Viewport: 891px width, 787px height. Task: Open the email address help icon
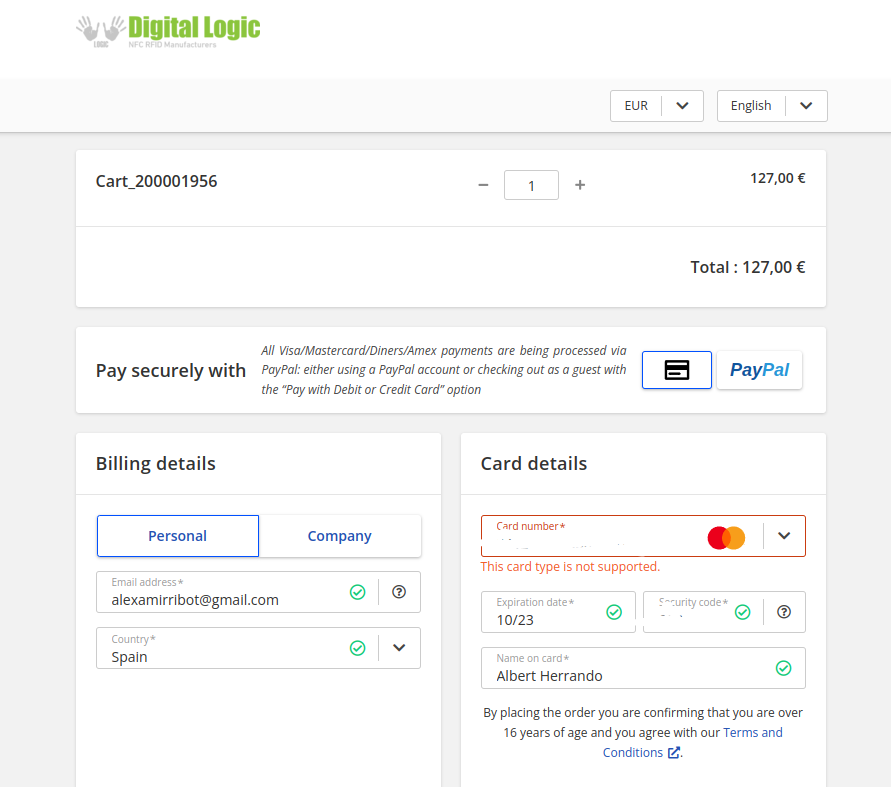(399, 592)
